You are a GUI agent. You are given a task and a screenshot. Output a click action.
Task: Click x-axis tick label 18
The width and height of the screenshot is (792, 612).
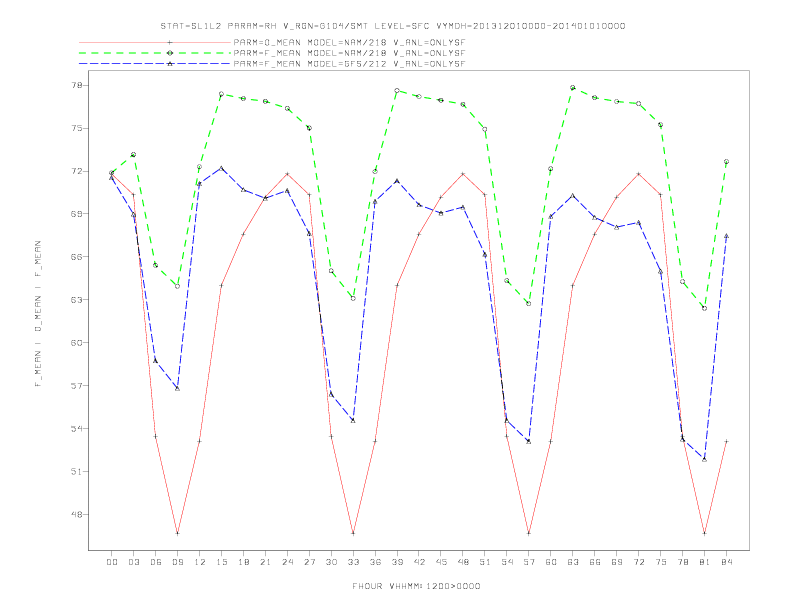[x=243, y=562]
